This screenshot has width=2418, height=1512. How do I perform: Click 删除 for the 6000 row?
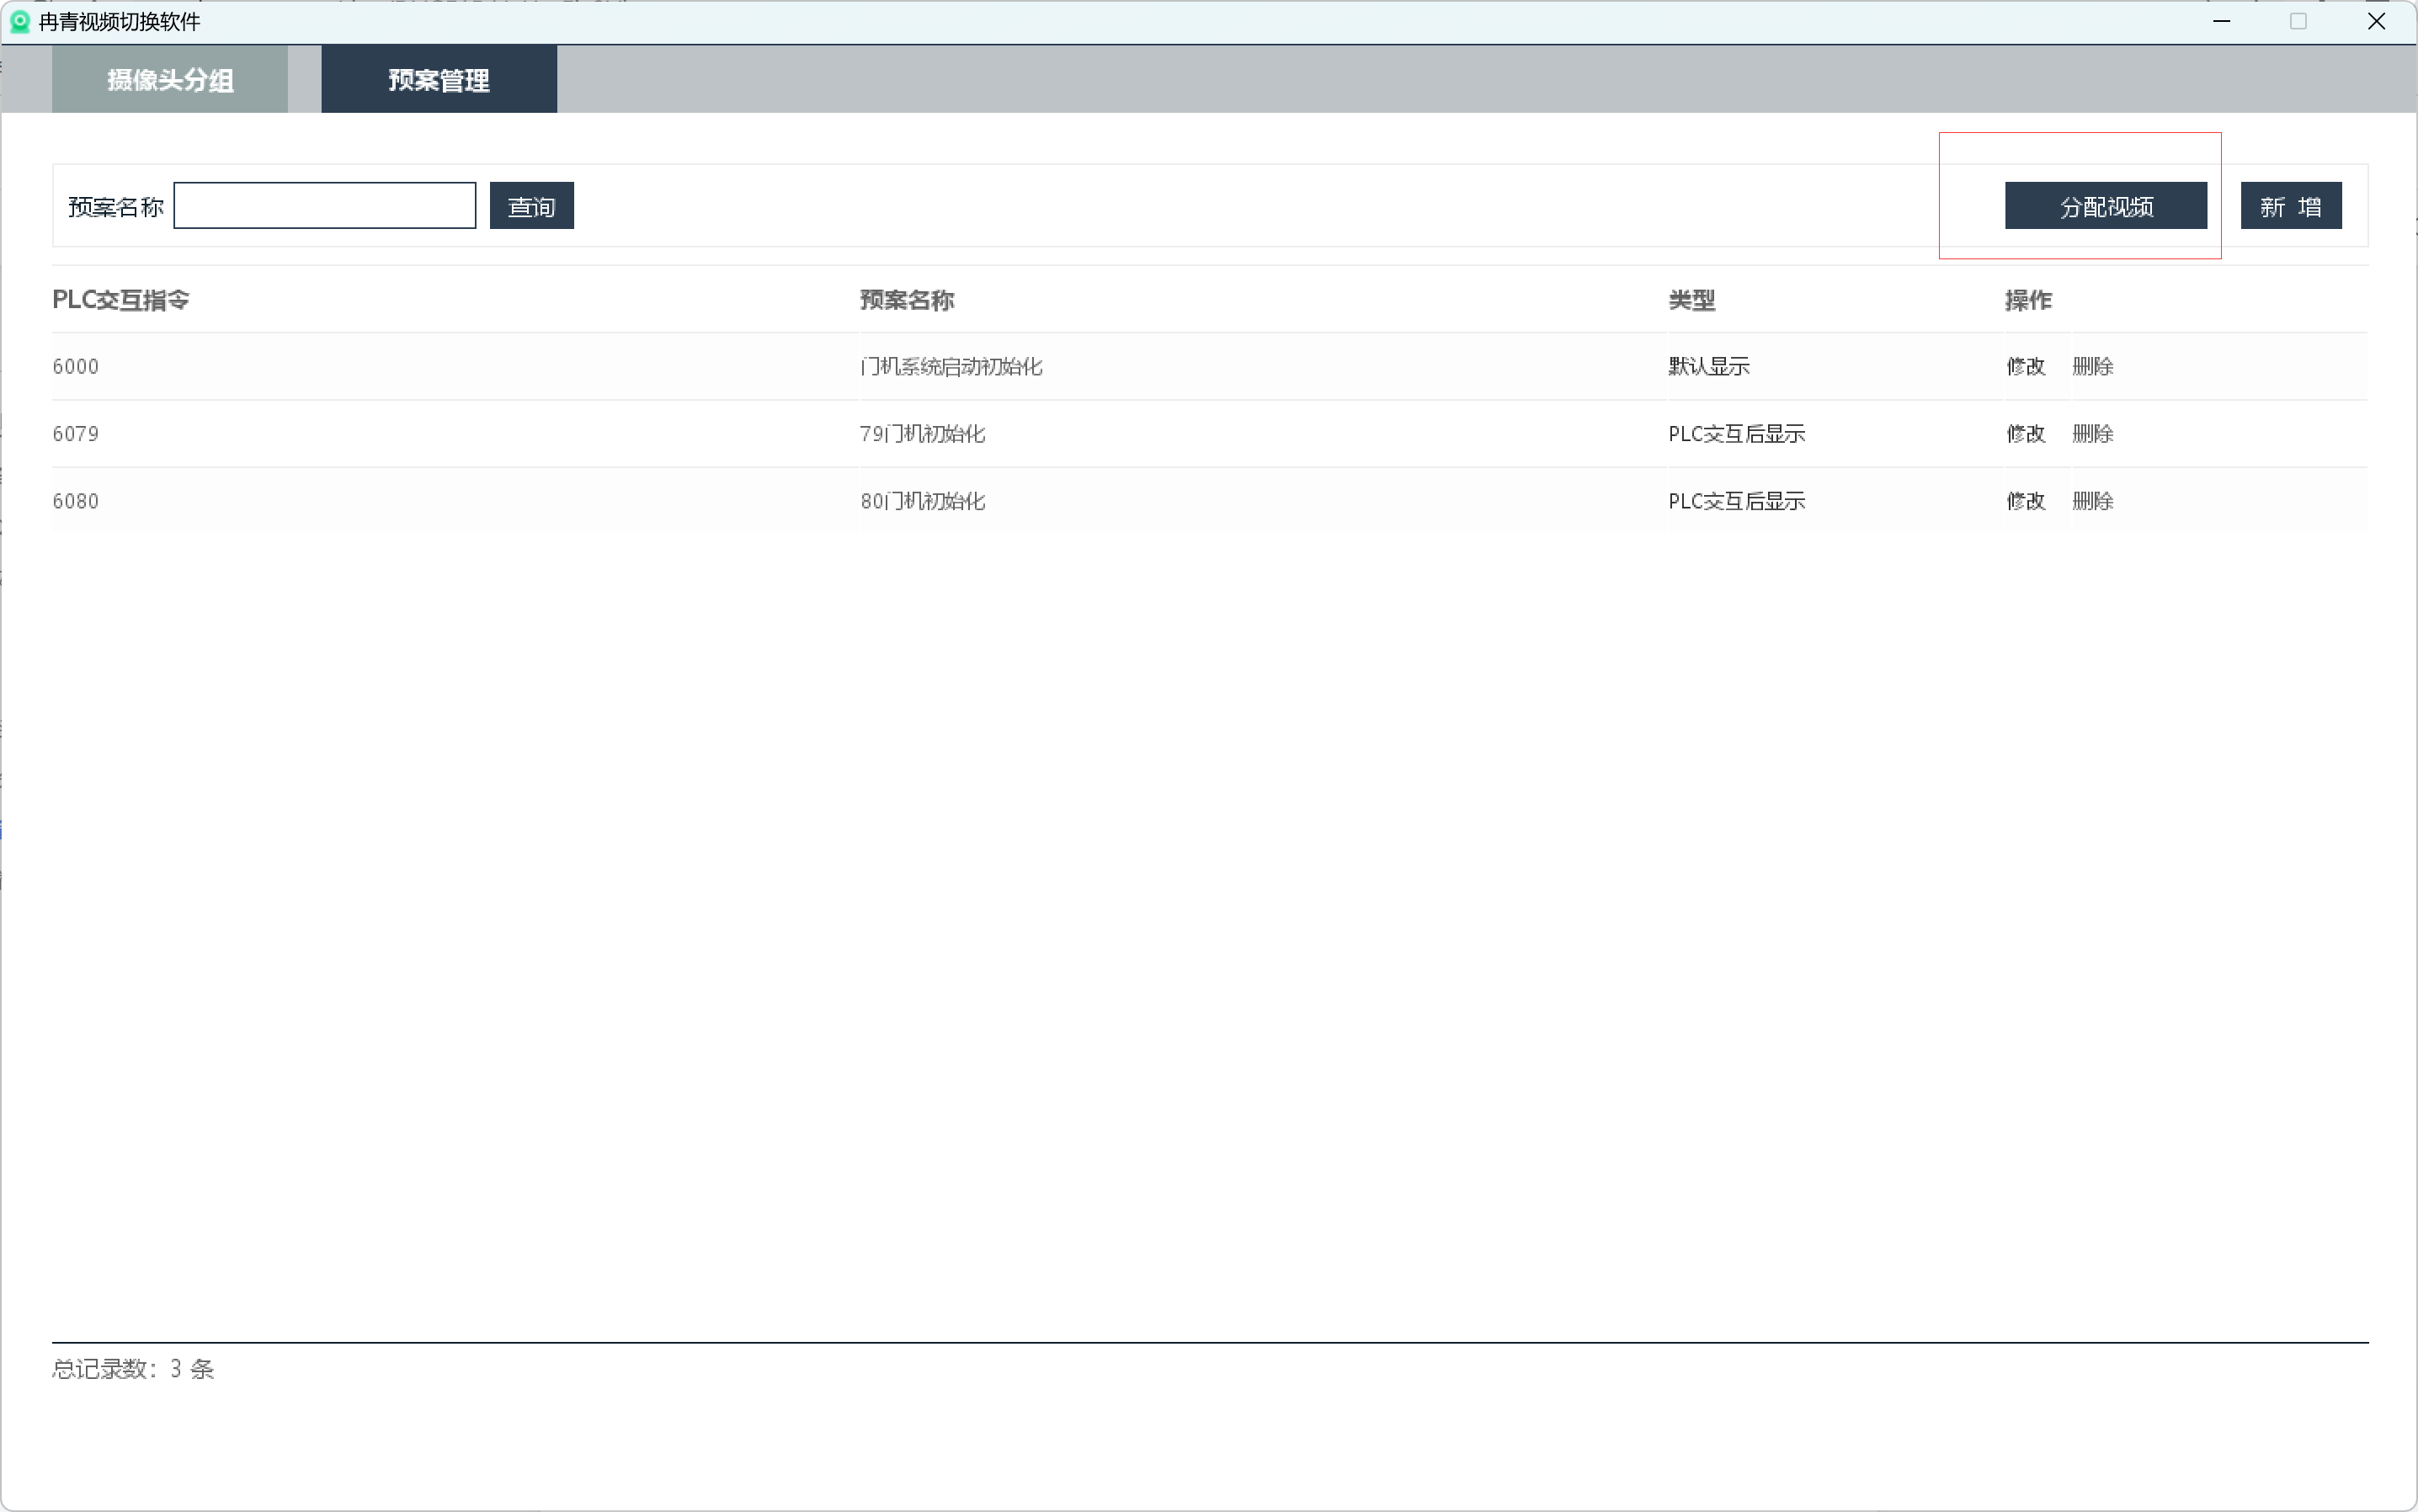(x=2092, y=366)
